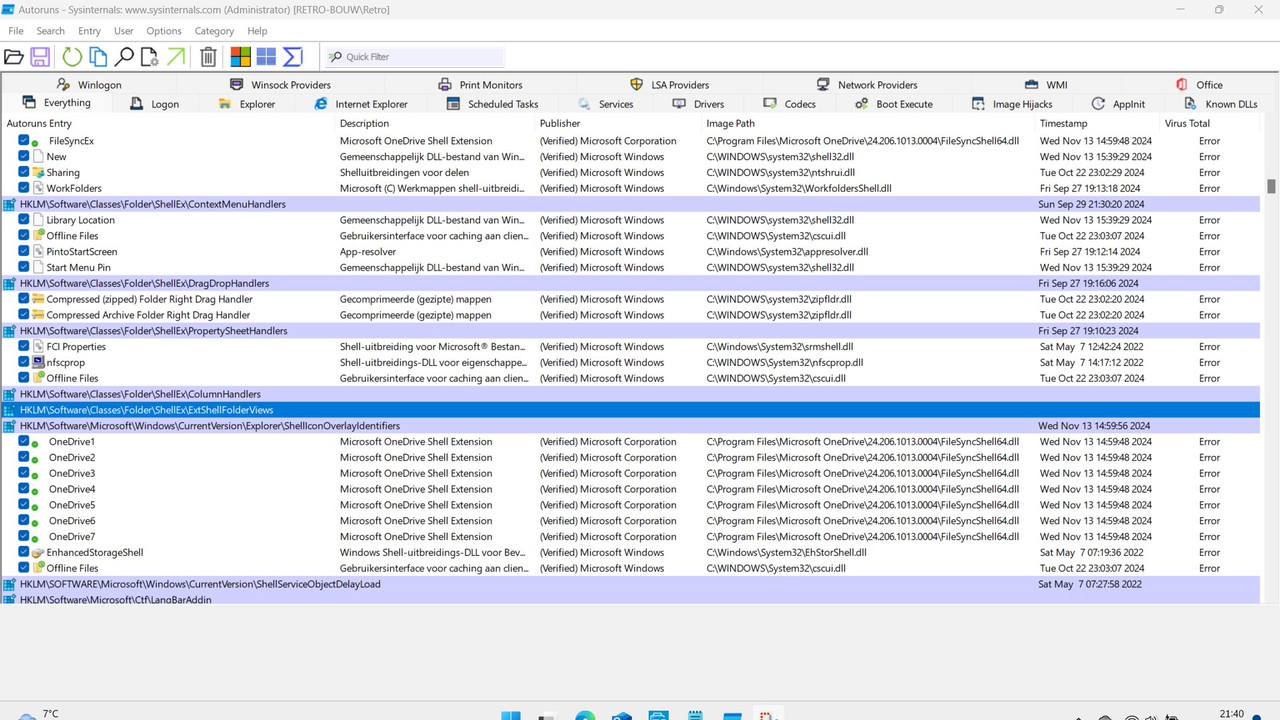The image size is (1280, 720).
Task: Sort by the Description column header
Action: pyautogui.click(x=435, y=123)
